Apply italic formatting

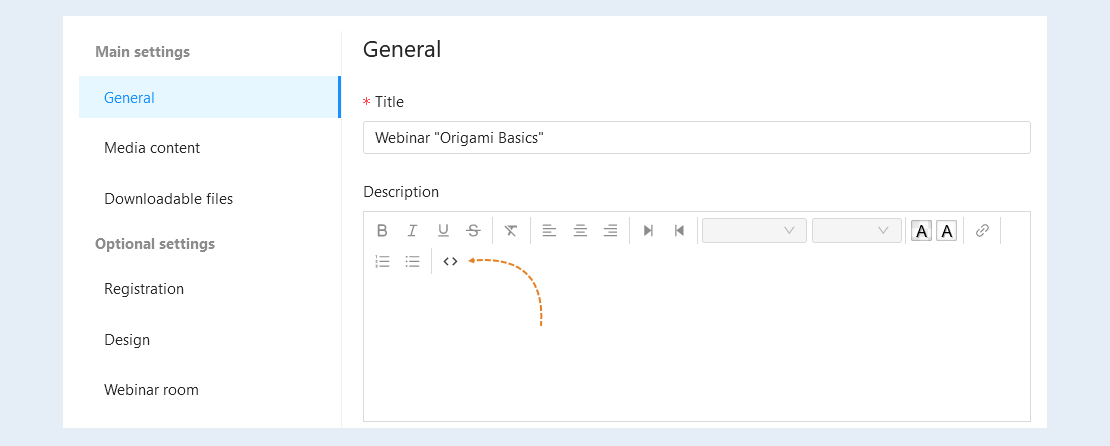412,230
